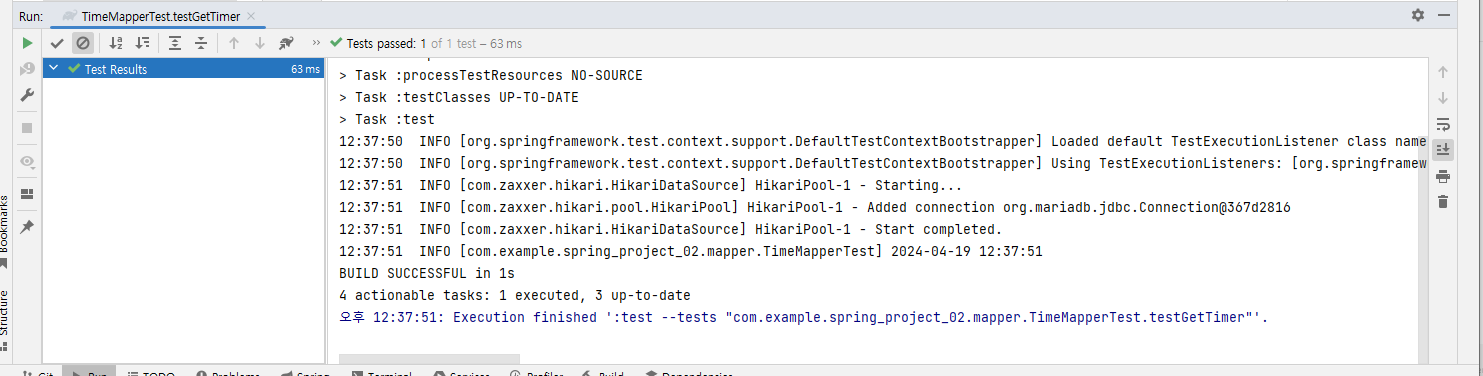Sort test results by duration
1483x376 pixels.
142,43
